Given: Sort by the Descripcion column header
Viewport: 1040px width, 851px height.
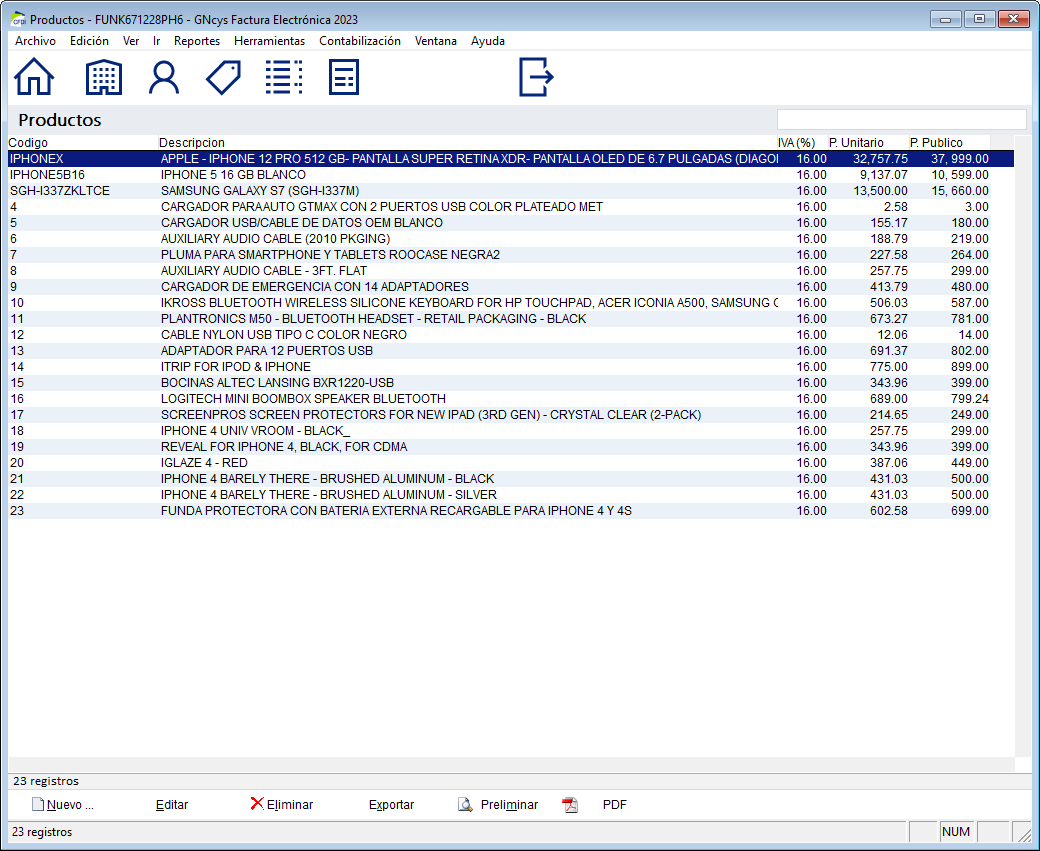Looking at the screenshot, I should 468,143.
